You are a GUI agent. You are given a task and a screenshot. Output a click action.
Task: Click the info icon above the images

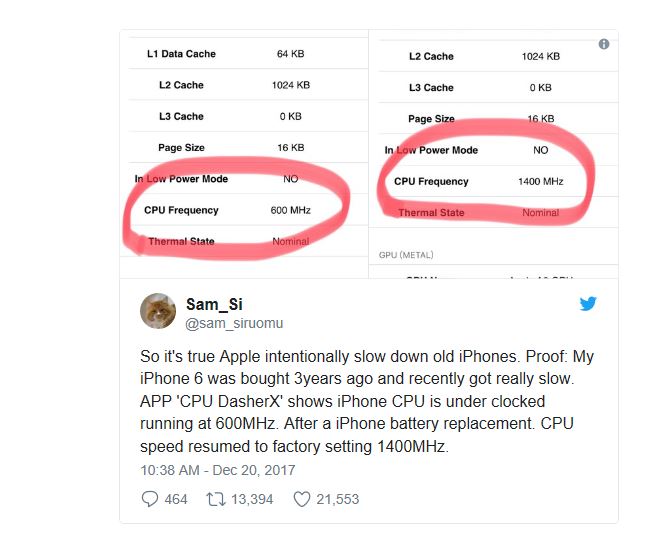click(x=604, y=44)
